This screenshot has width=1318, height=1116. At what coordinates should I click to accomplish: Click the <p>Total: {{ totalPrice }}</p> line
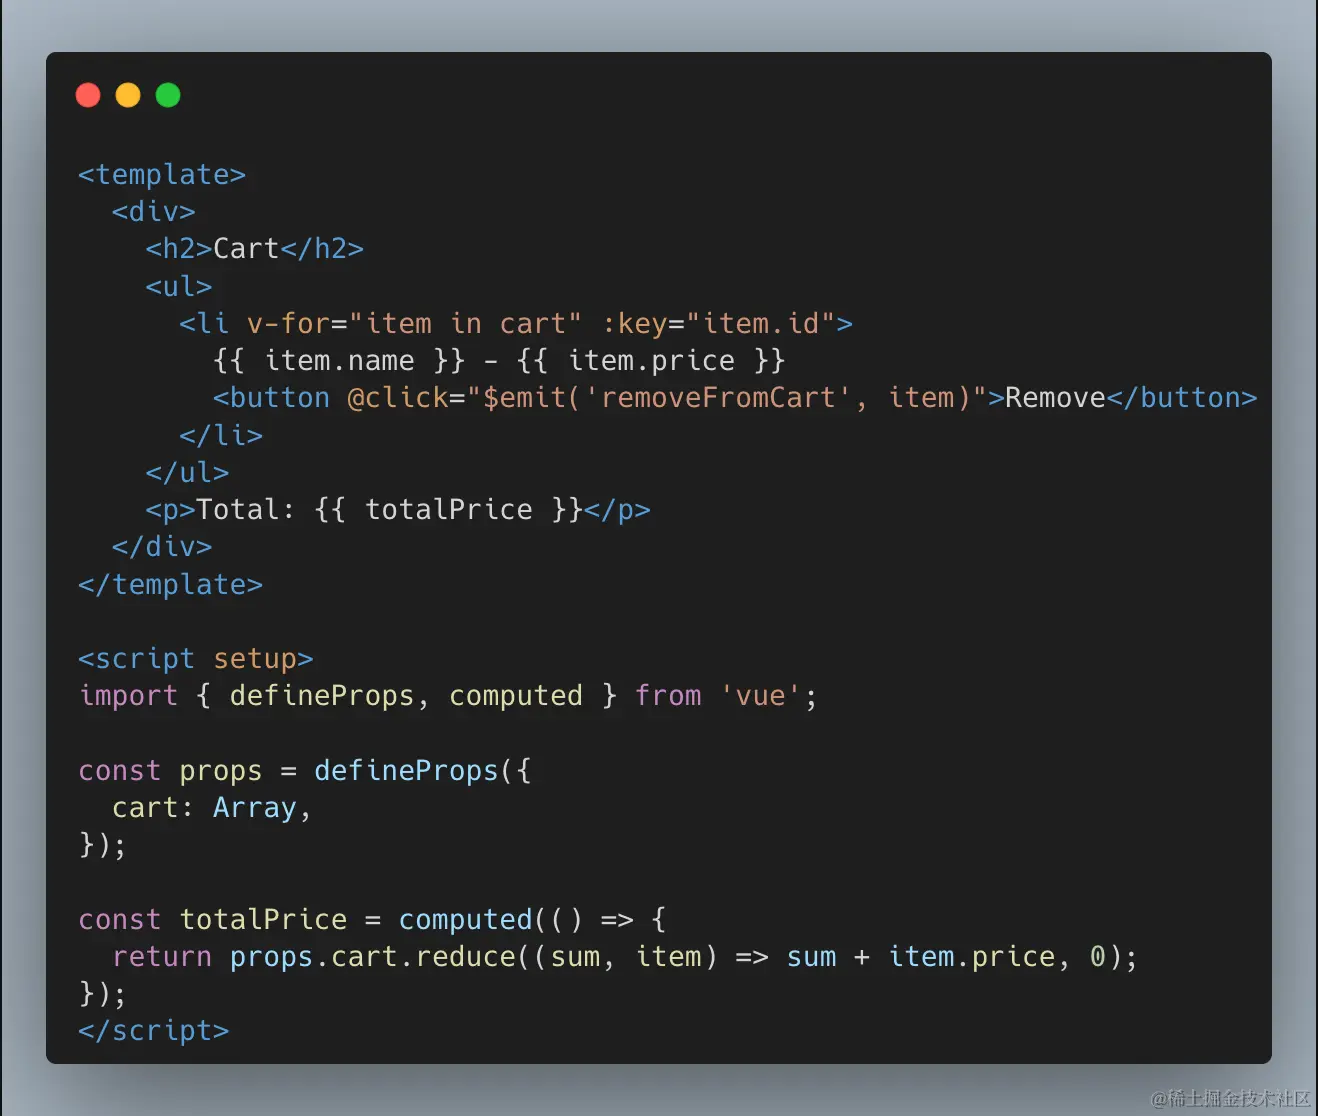click(398, 510)
